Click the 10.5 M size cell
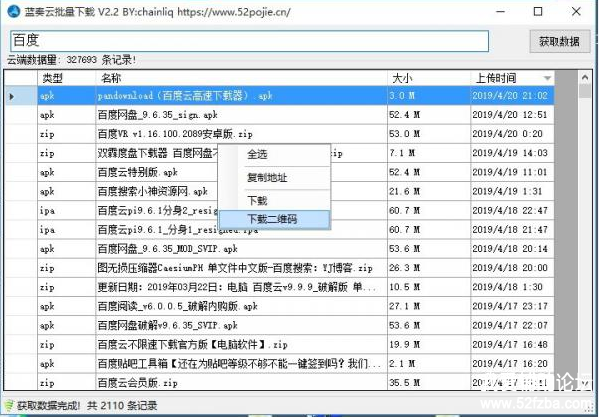Viewport: 599px width, 417px height. 429,287
